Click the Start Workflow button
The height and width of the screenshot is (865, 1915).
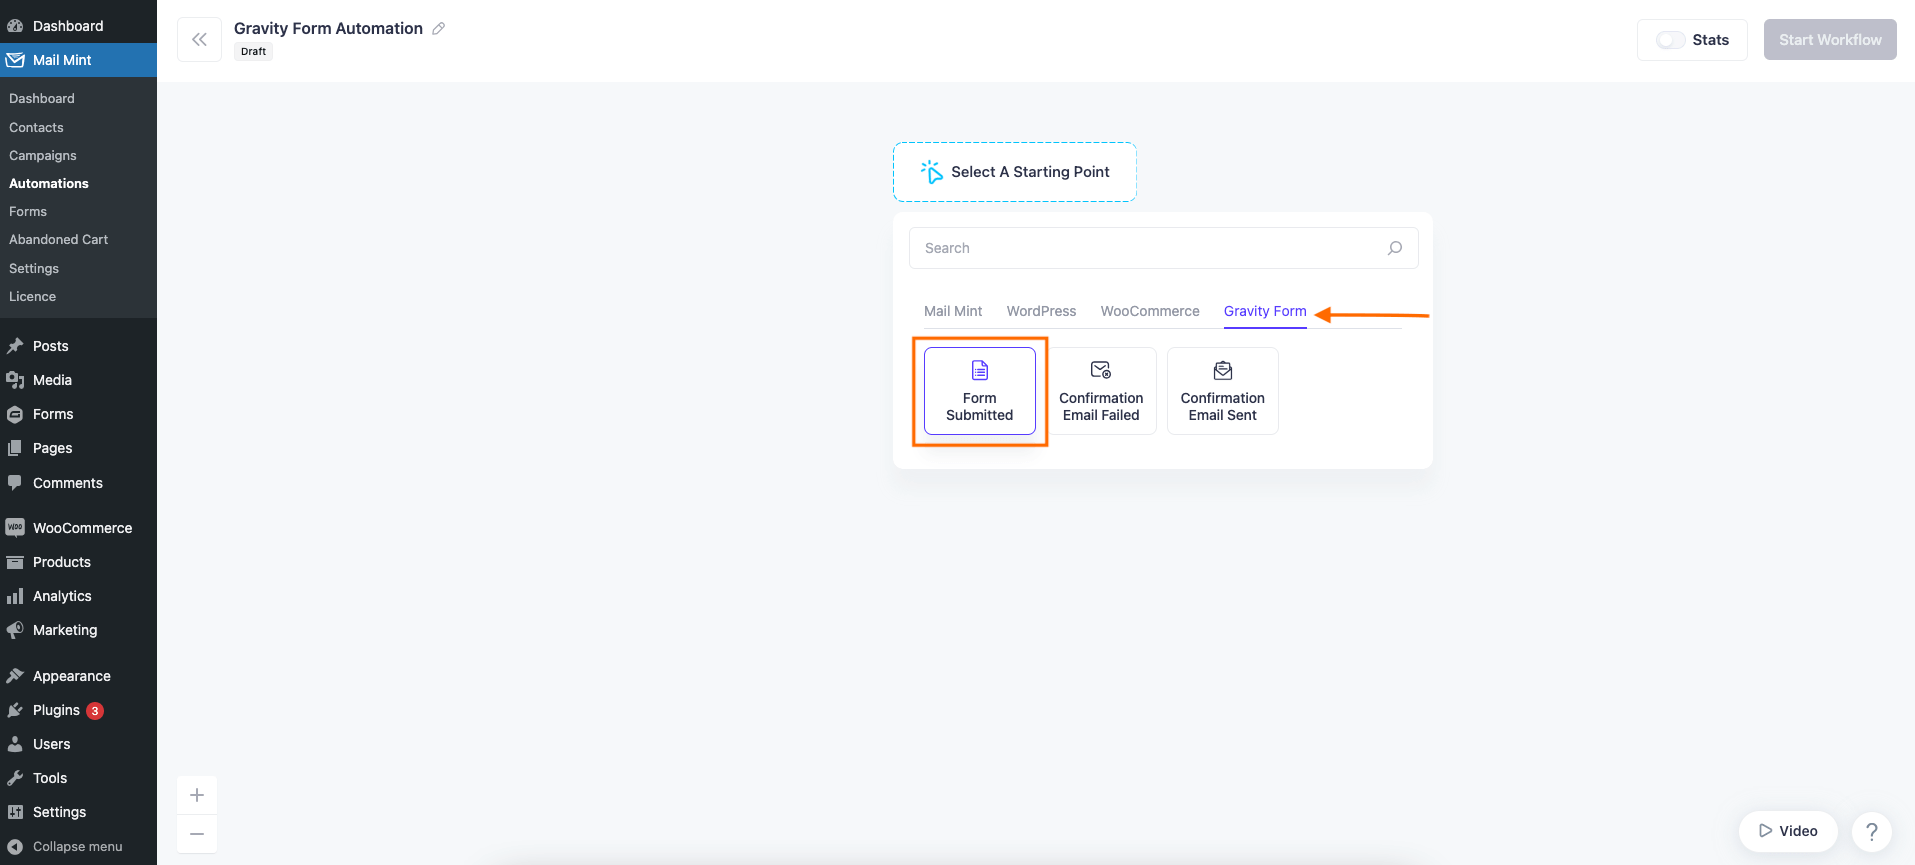(x=1830, y=40)
